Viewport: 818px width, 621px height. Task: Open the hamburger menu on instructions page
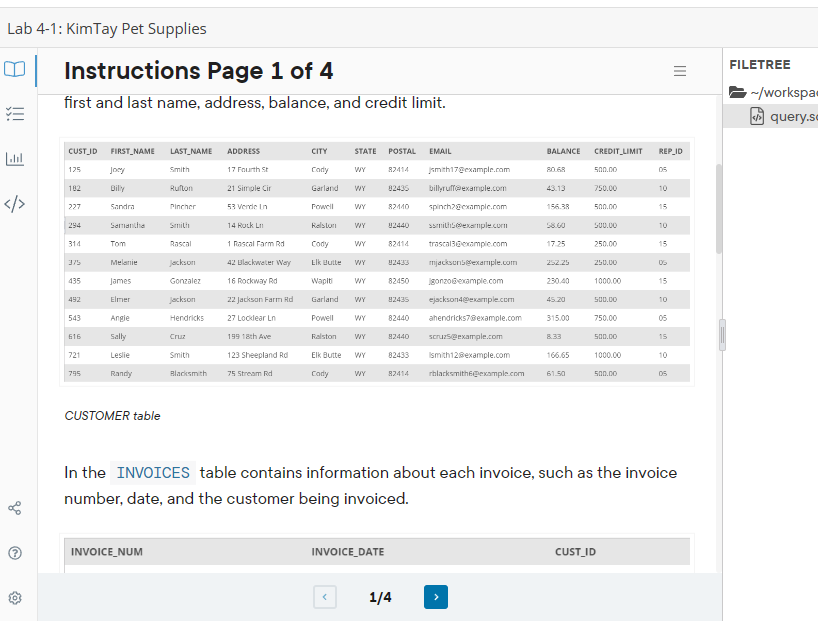click(680, 71)
